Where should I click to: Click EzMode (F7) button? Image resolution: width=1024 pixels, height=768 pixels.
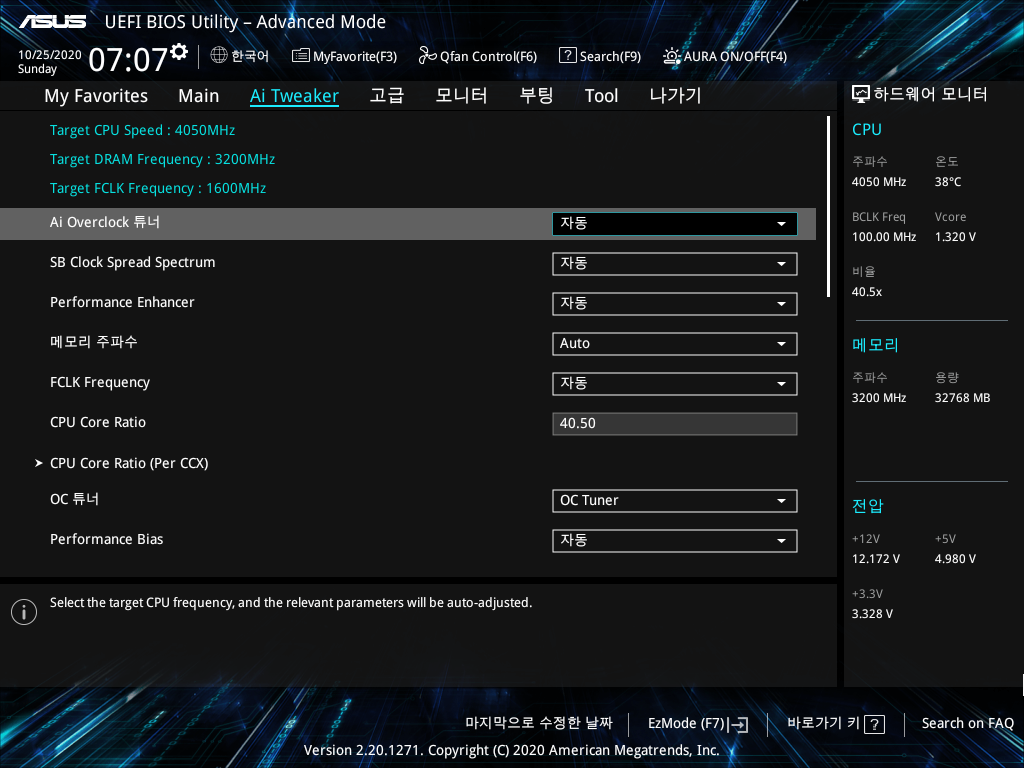tap(698, 724)
